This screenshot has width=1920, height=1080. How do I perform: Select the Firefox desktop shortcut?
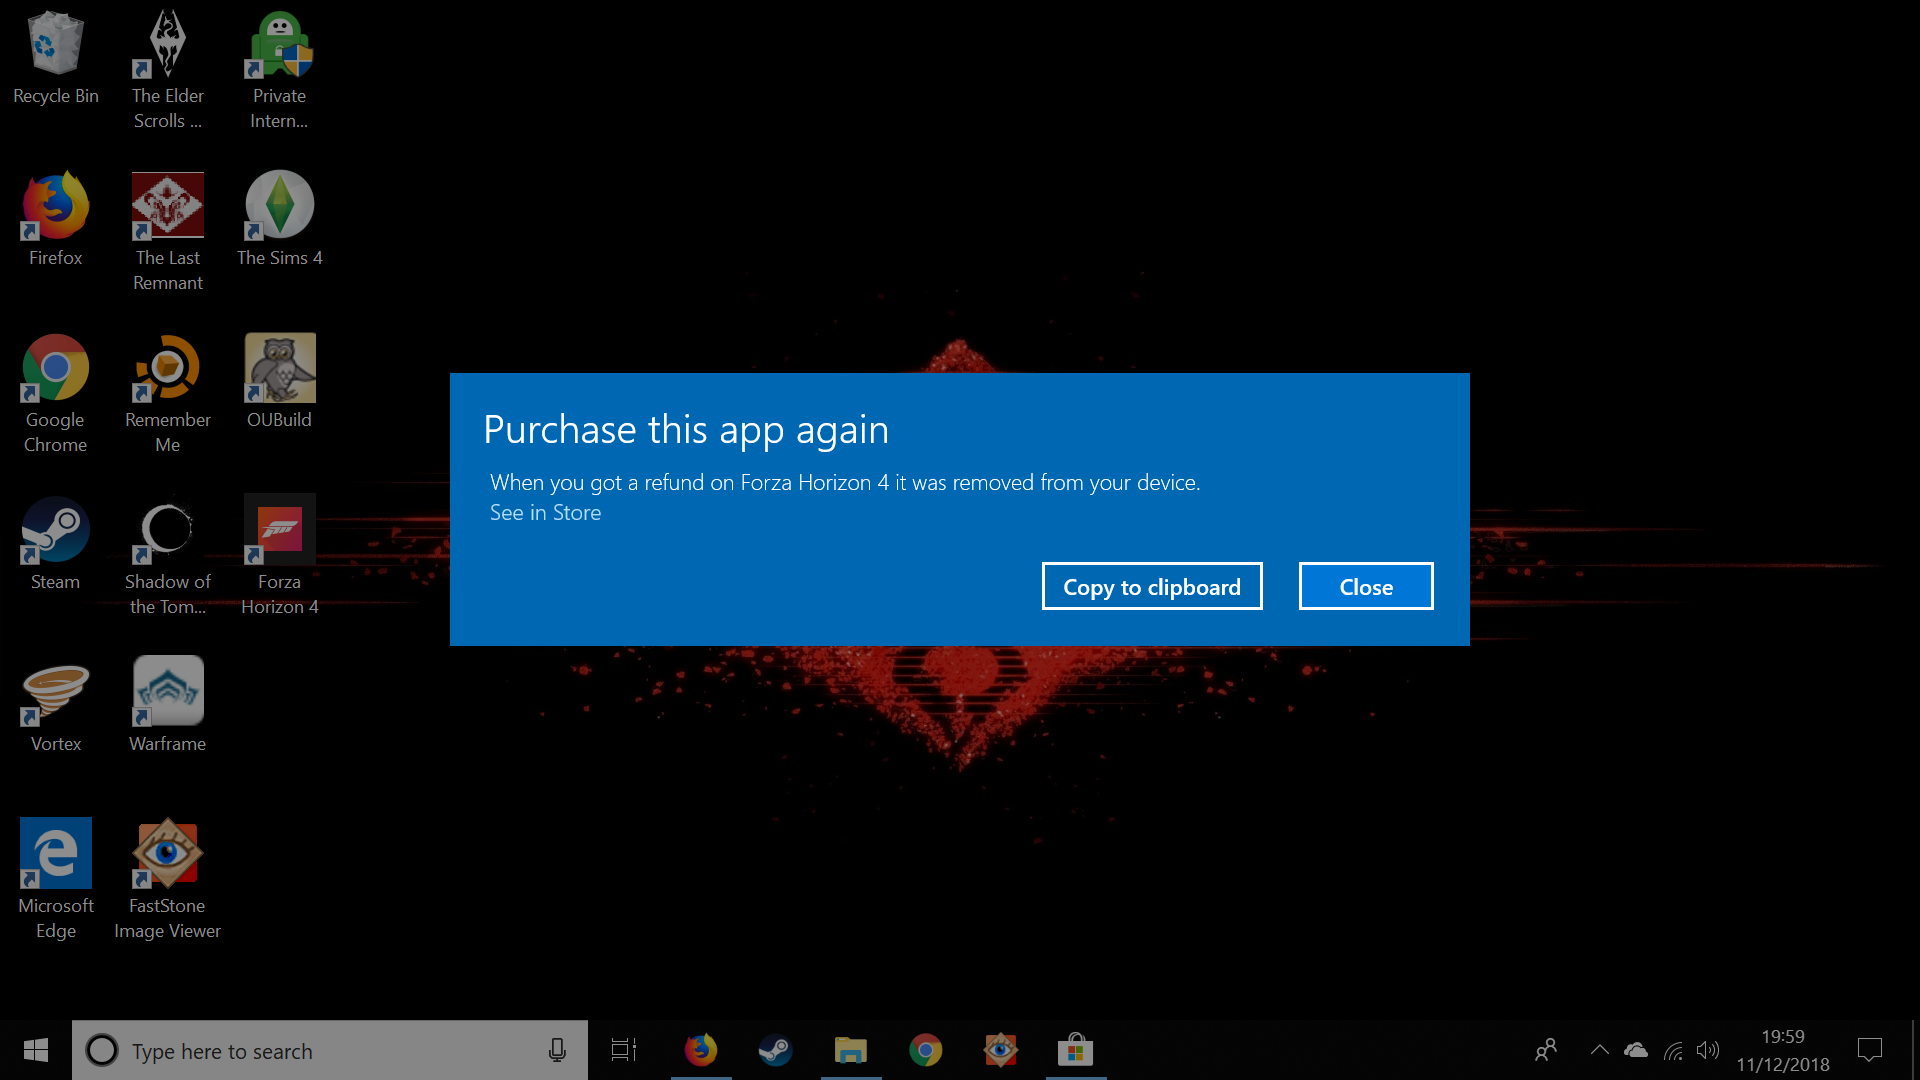(56, 220)
